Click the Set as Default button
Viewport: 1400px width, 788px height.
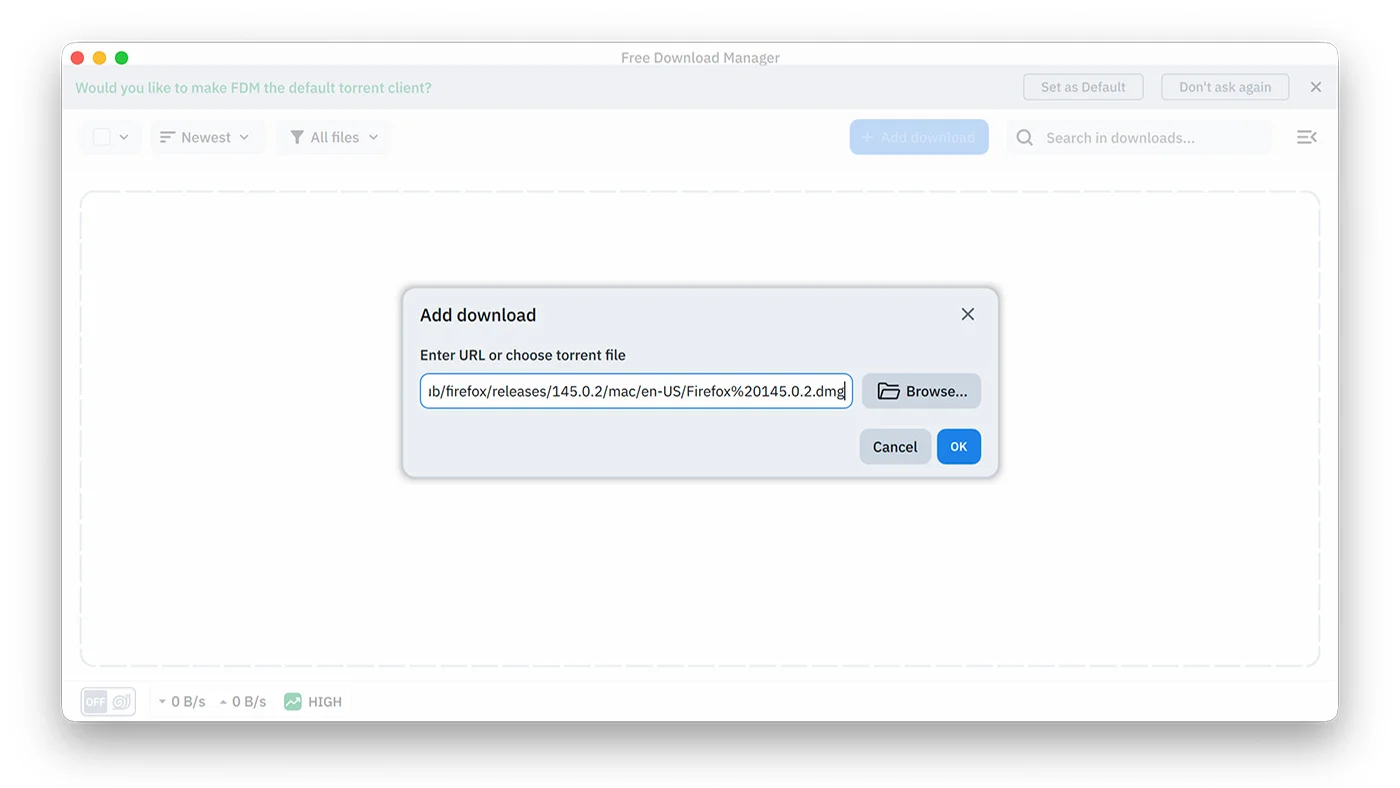[x=1083, y=87]
